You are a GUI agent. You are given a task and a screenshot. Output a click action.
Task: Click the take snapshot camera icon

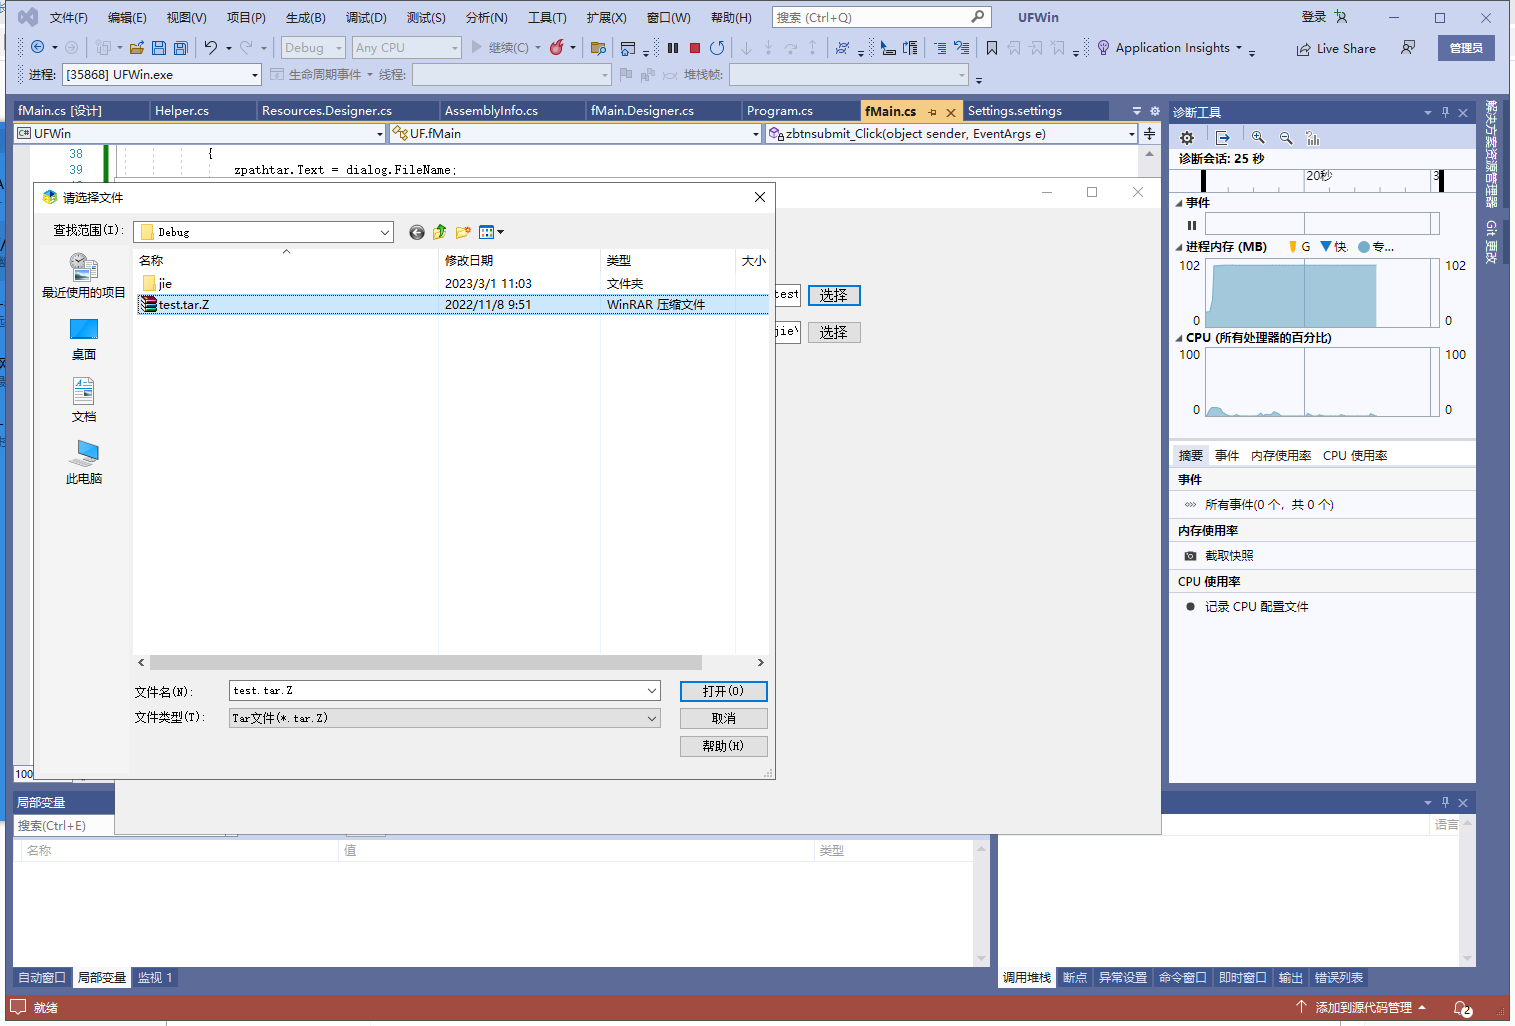point(1190,555)
